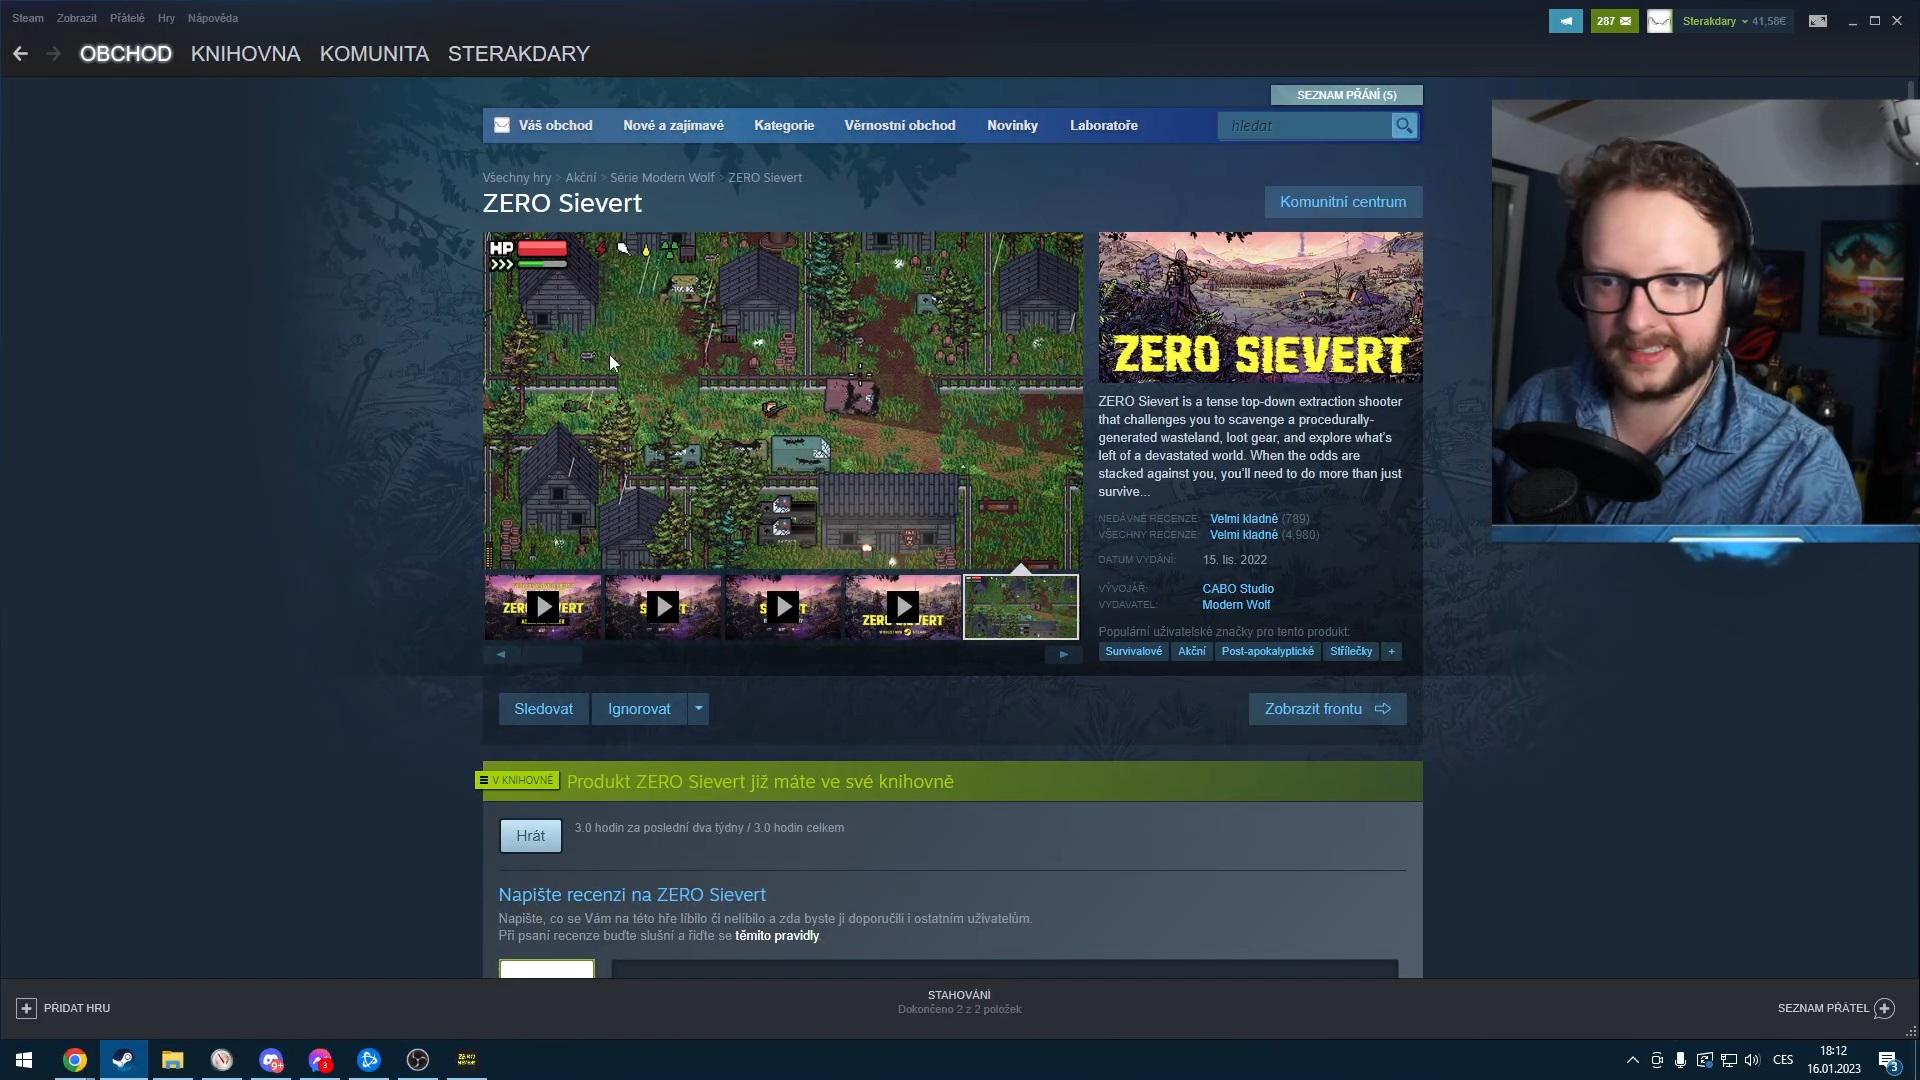This screenshot has height=1080, width=1920.
Task: Open the Nové a zajímavé menu
Action: tap(673, 126)
